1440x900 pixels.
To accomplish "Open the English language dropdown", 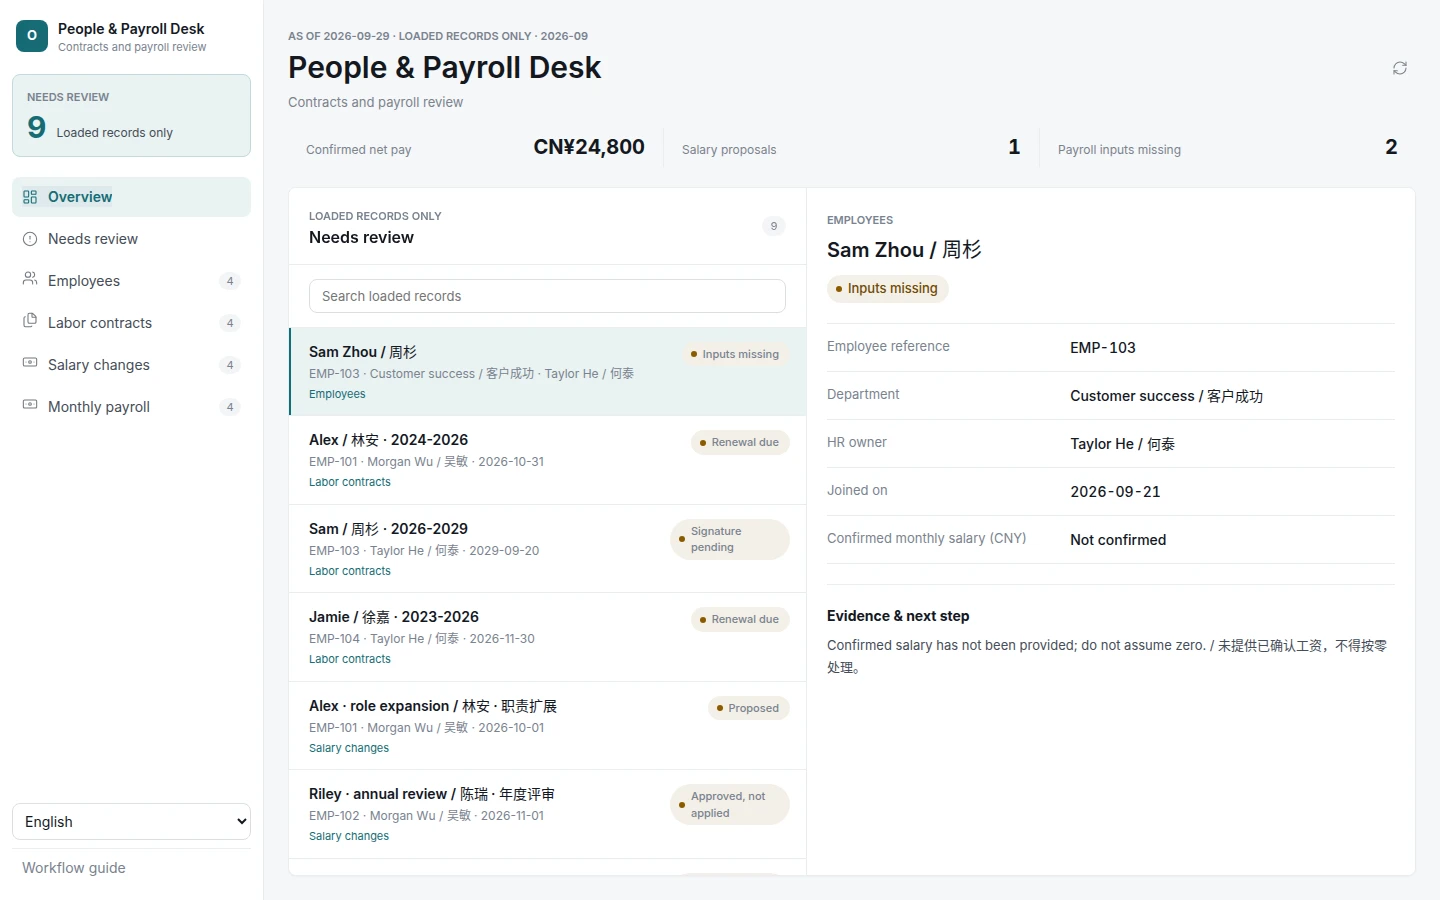I will [131, 822].
